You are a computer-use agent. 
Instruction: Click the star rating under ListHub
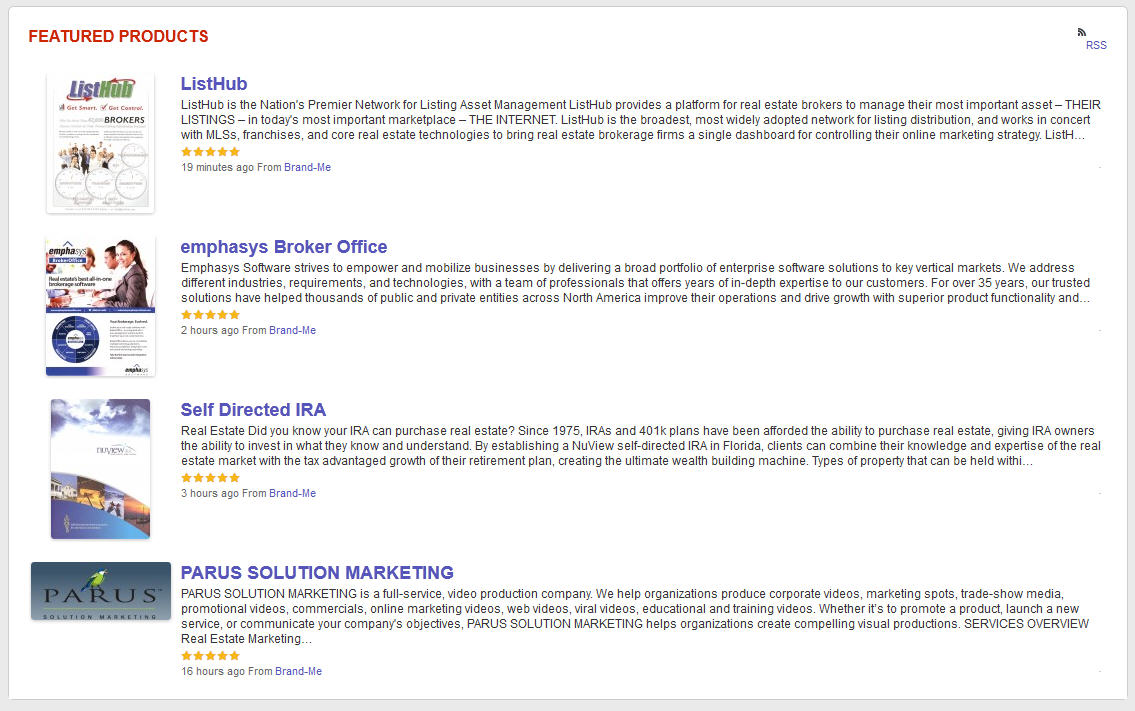(210, 152)
